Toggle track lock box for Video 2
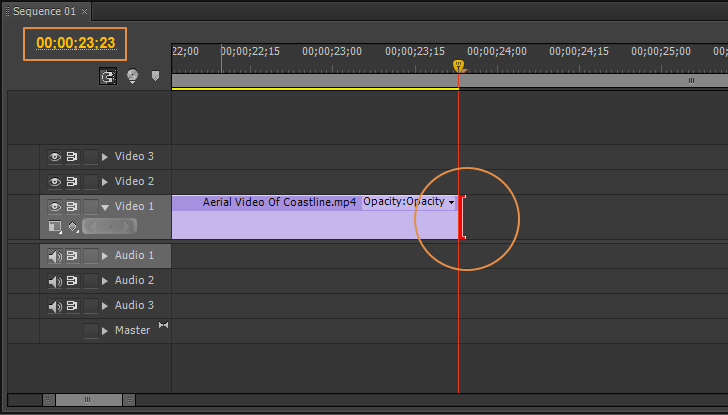Image resolution: width=728 pixels, height=415 pixels. pyautogui.click(x=91, y=182)
